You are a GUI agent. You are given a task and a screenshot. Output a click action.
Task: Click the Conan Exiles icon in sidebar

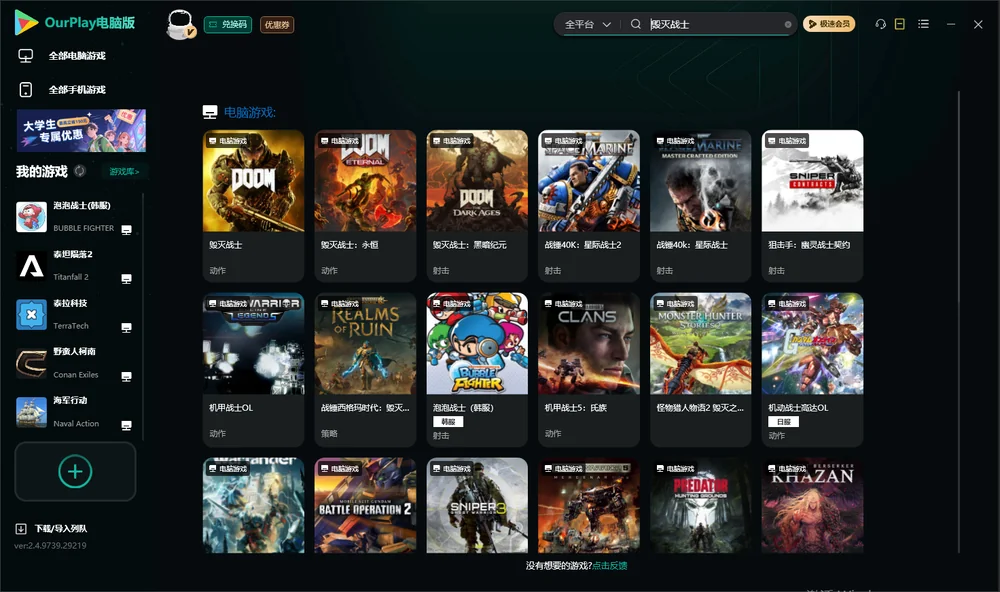[31, 364]
